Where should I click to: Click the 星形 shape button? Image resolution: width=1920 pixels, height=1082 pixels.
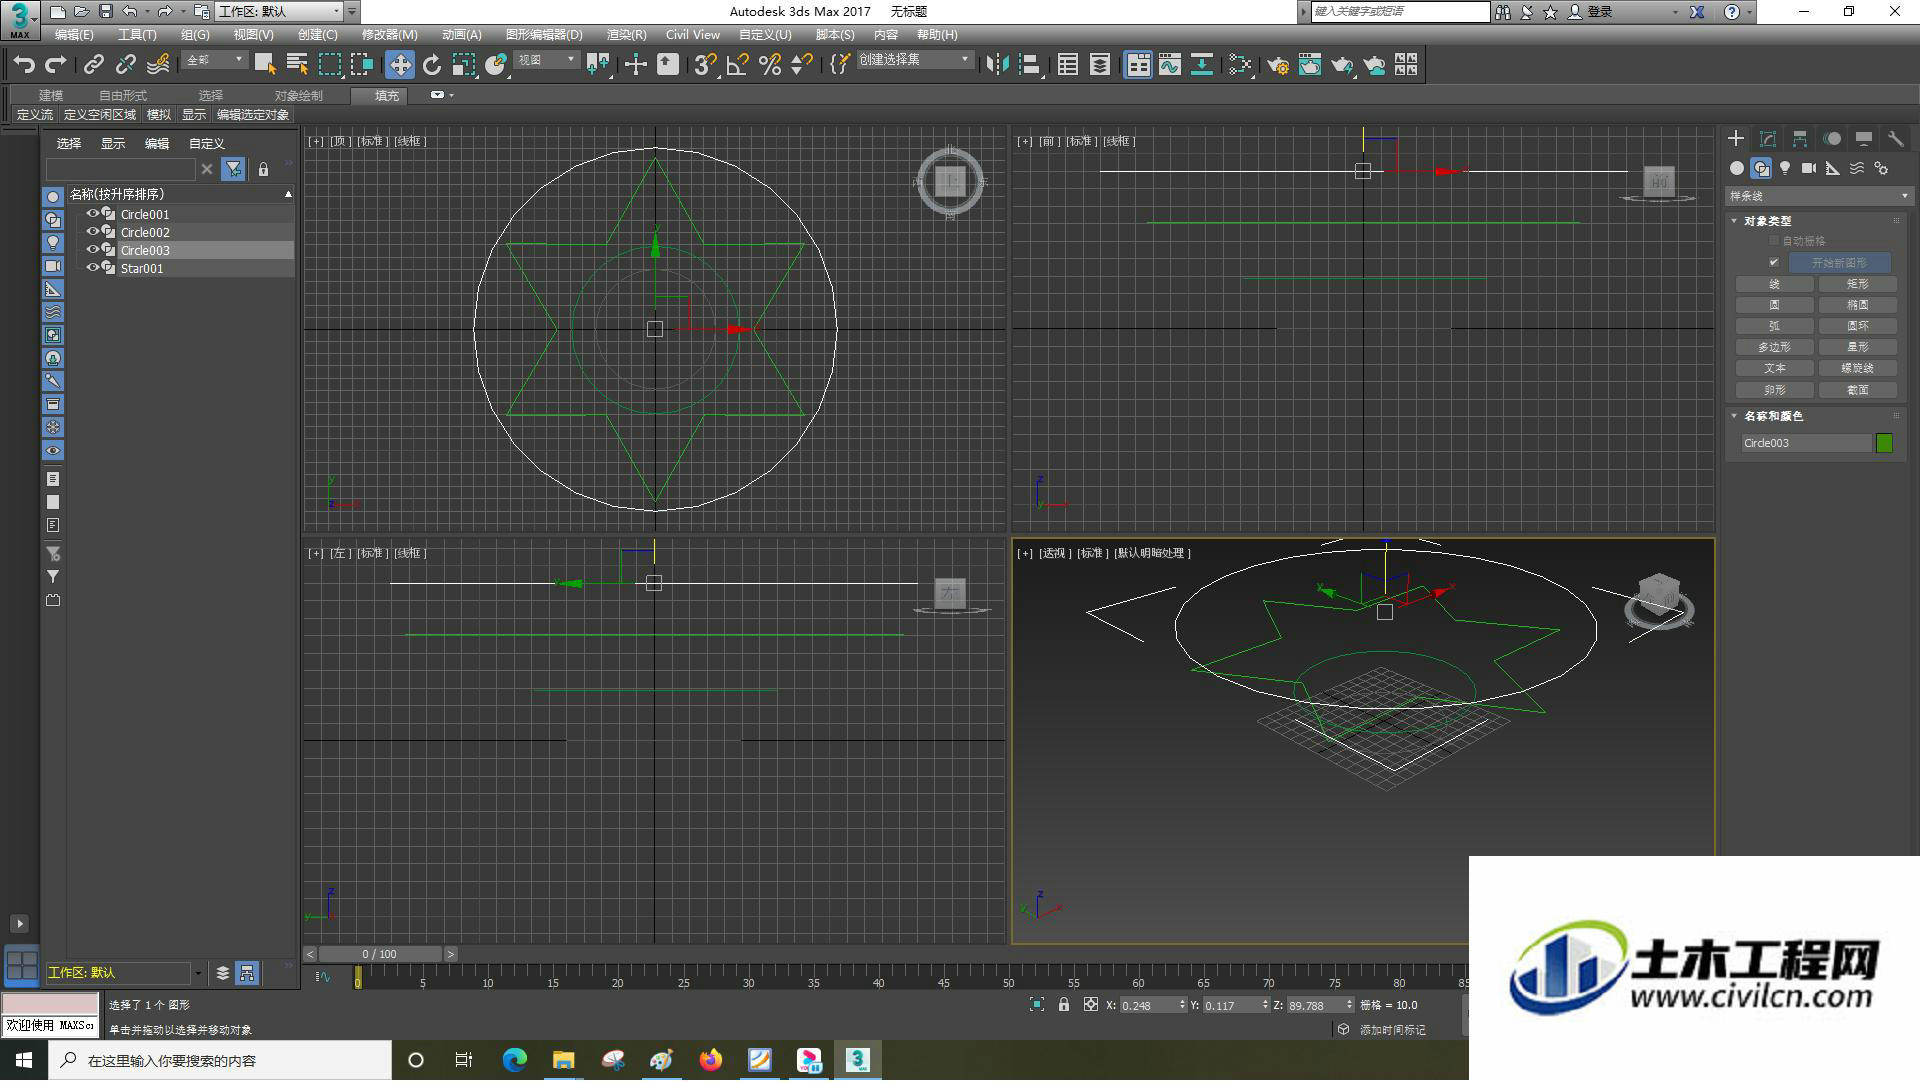(1858, 347)
